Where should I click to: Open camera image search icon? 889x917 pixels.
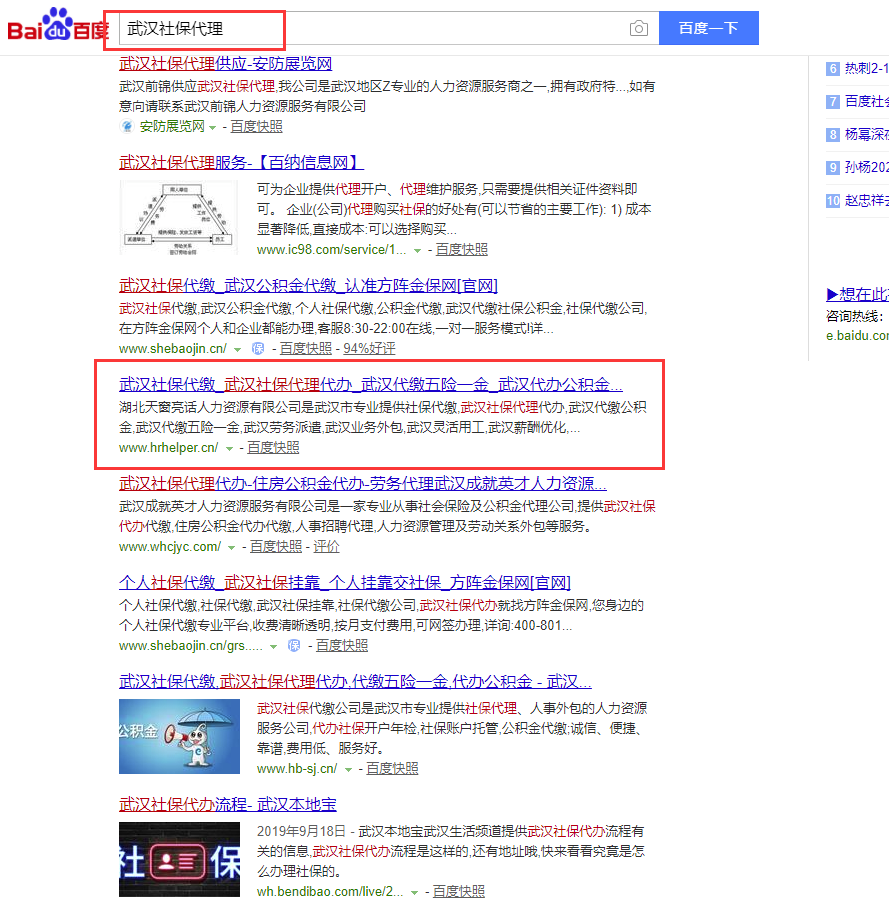[x=638, y=28]
